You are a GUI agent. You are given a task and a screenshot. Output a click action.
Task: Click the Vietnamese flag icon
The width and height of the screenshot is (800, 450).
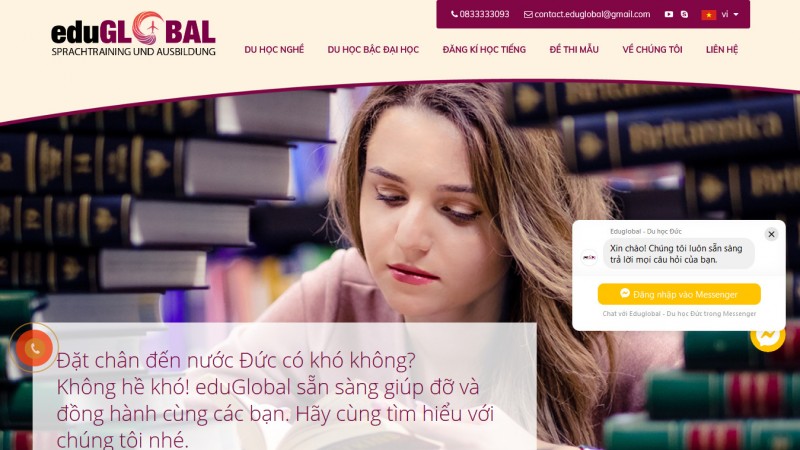709,15
